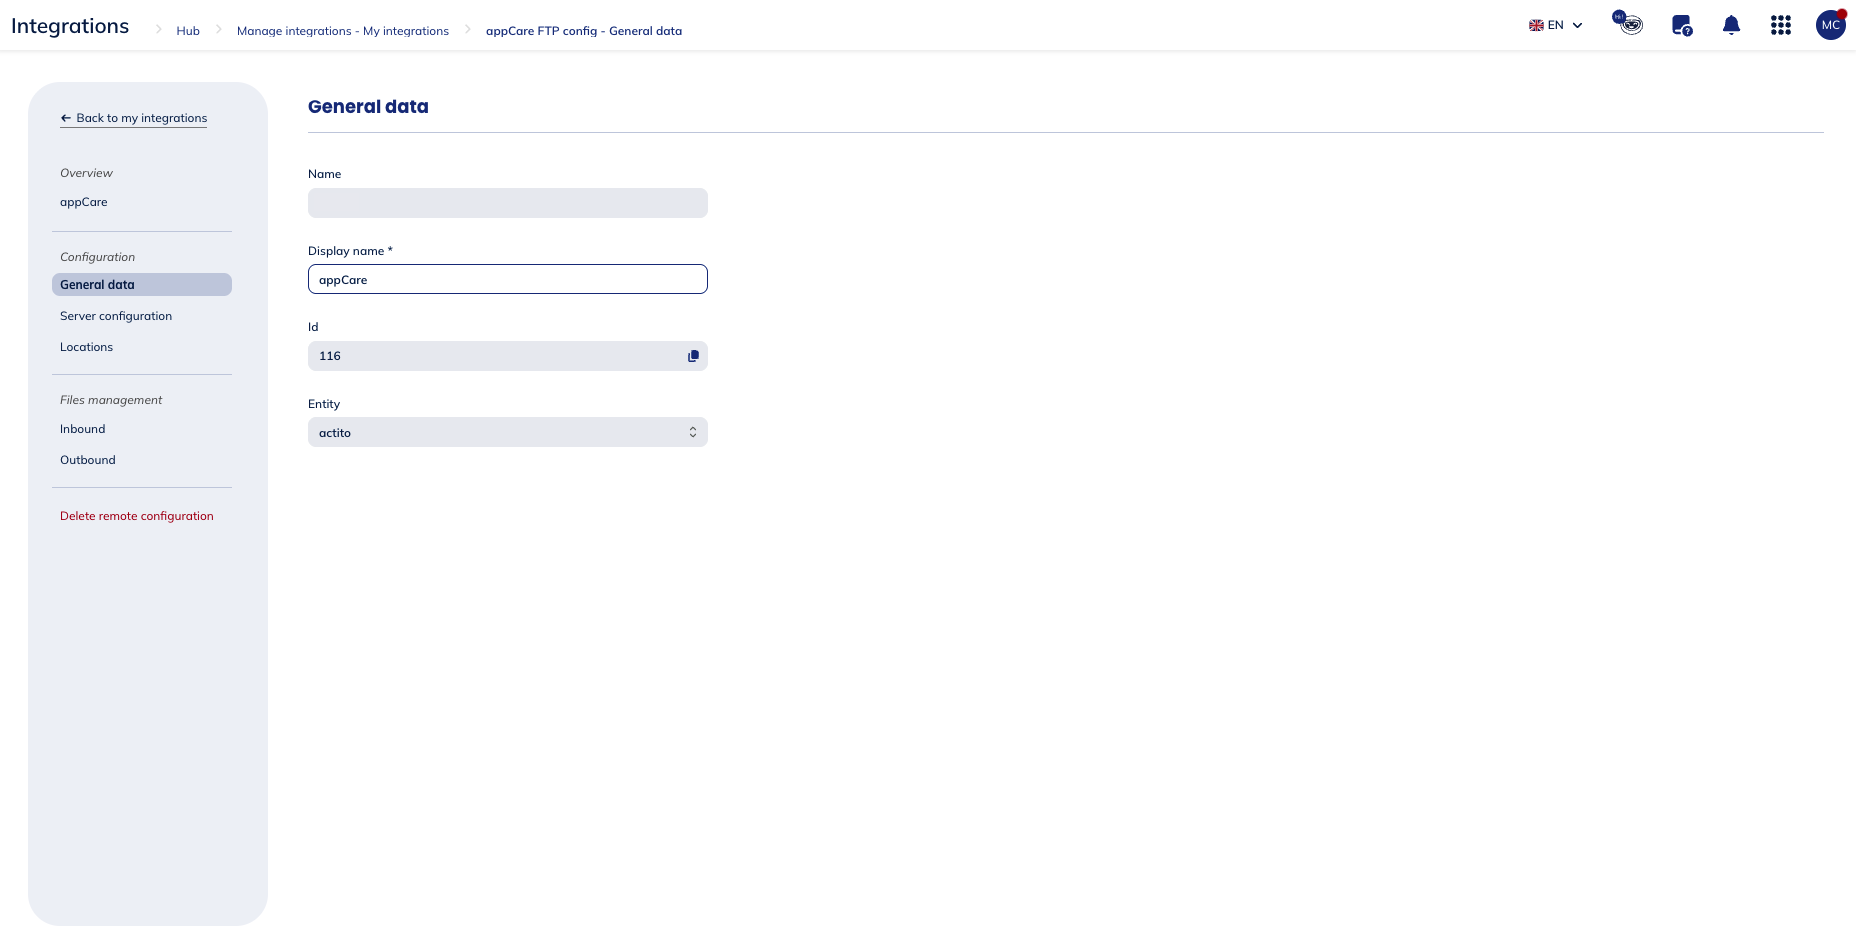This screenshot has width=1856, height=952.
Task: Click into the Display name field
Action: coord(507,280)
